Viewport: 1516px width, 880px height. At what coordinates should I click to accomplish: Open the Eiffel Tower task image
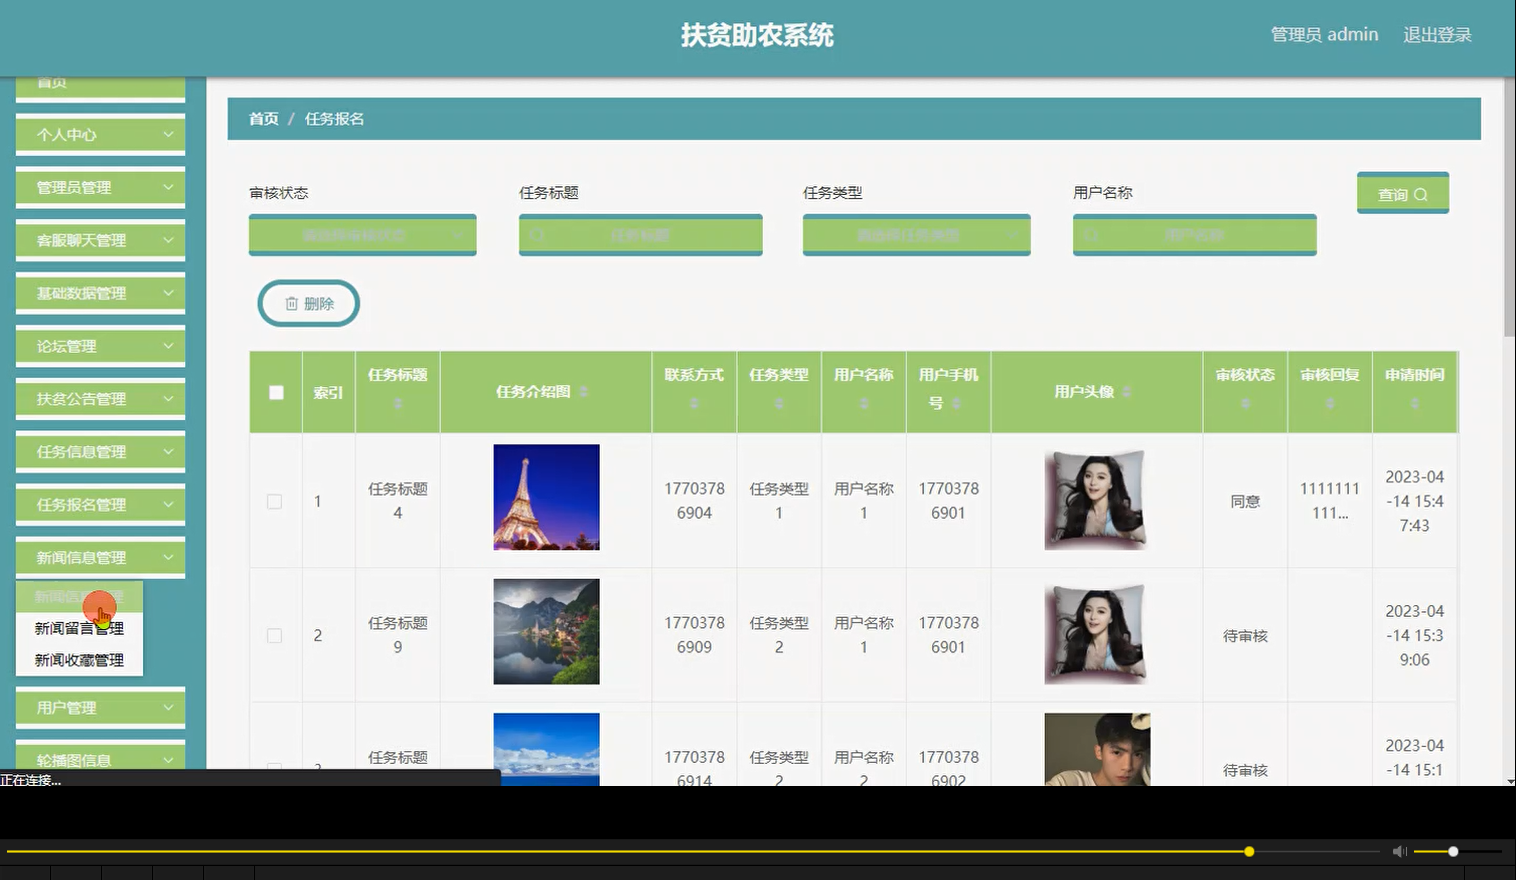tap(546, 497)
